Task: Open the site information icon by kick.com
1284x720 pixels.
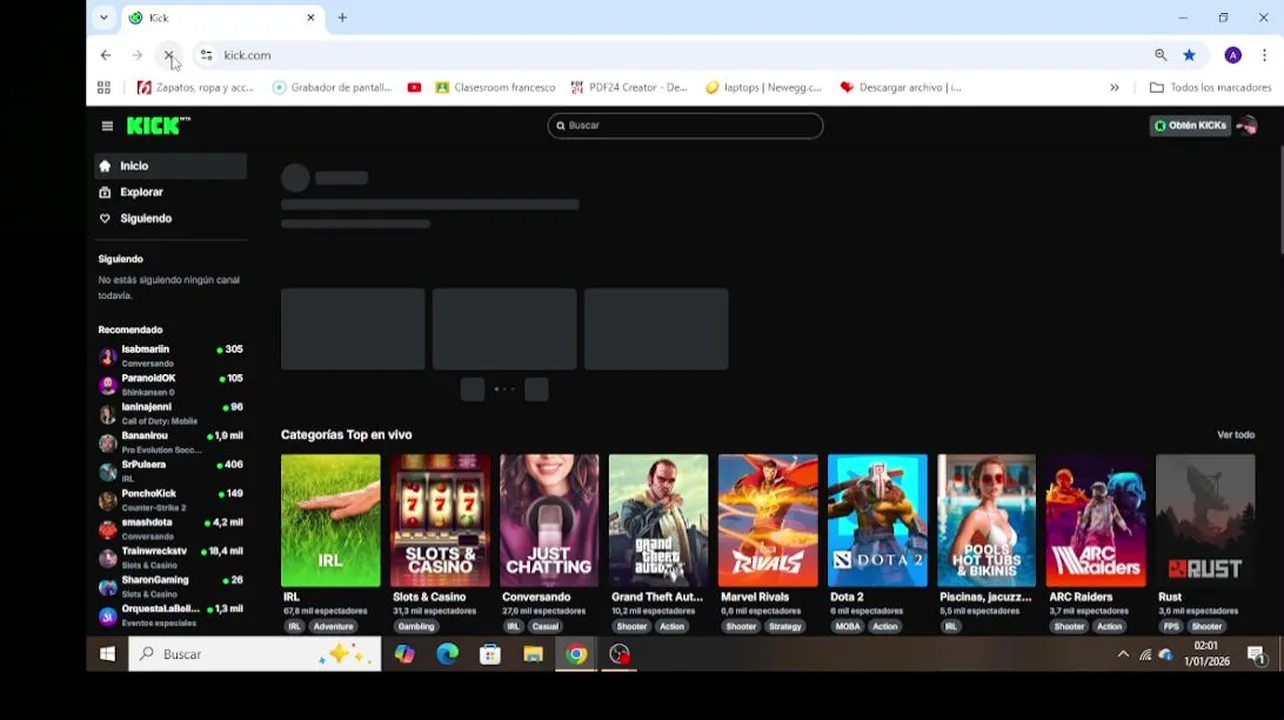Action: [206, 55]
